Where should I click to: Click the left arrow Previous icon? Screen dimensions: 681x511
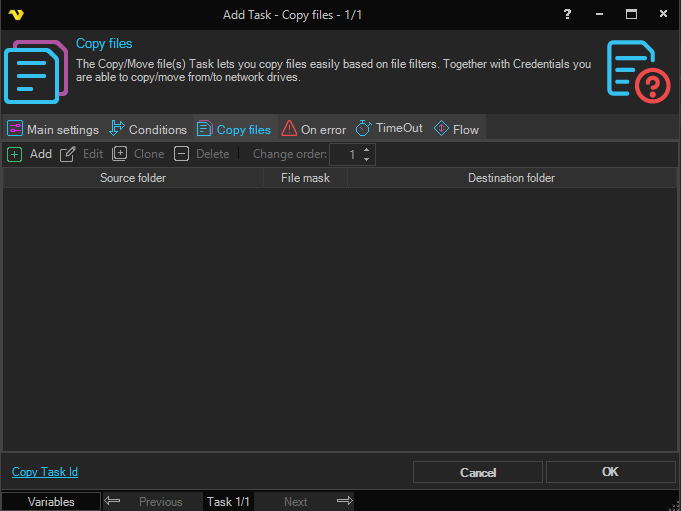pos(113,501)
